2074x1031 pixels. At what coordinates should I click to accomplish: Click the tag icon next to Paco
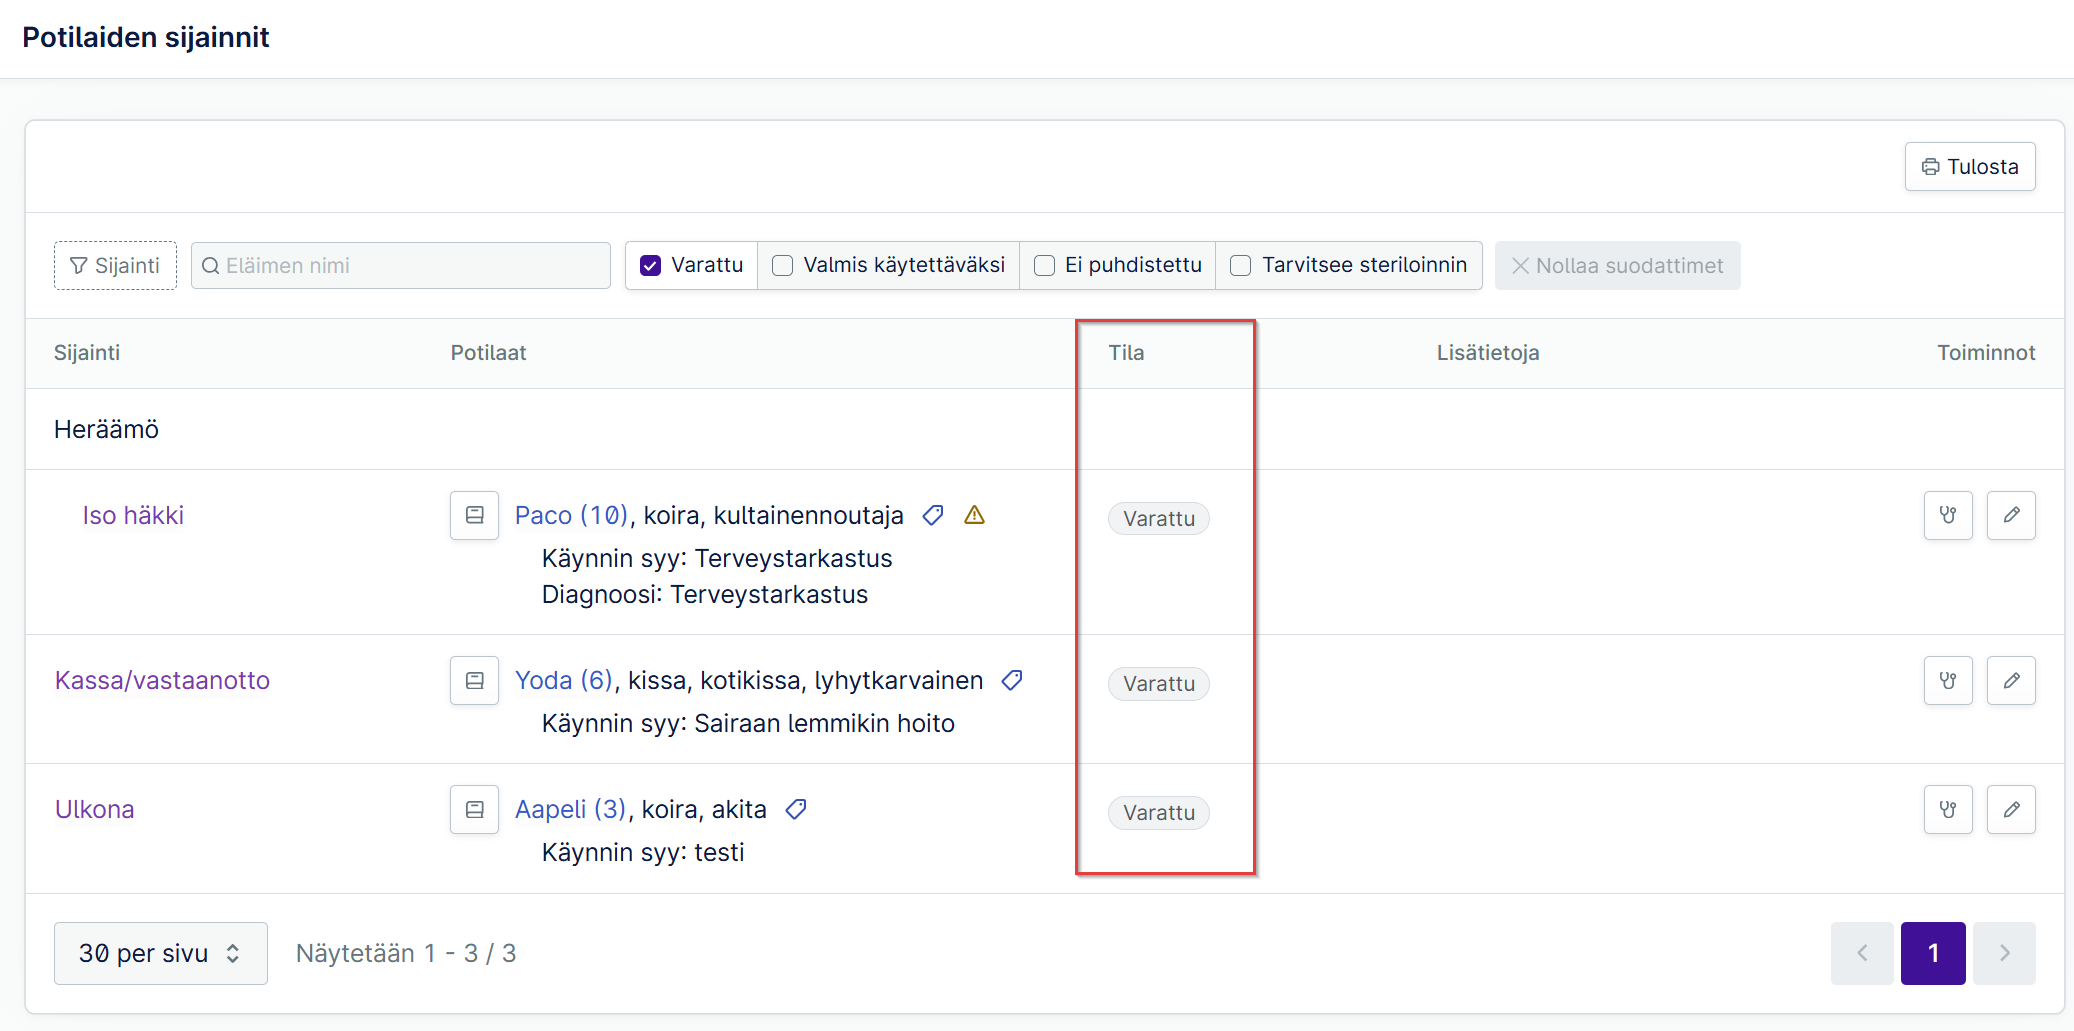tap(933, 515)
